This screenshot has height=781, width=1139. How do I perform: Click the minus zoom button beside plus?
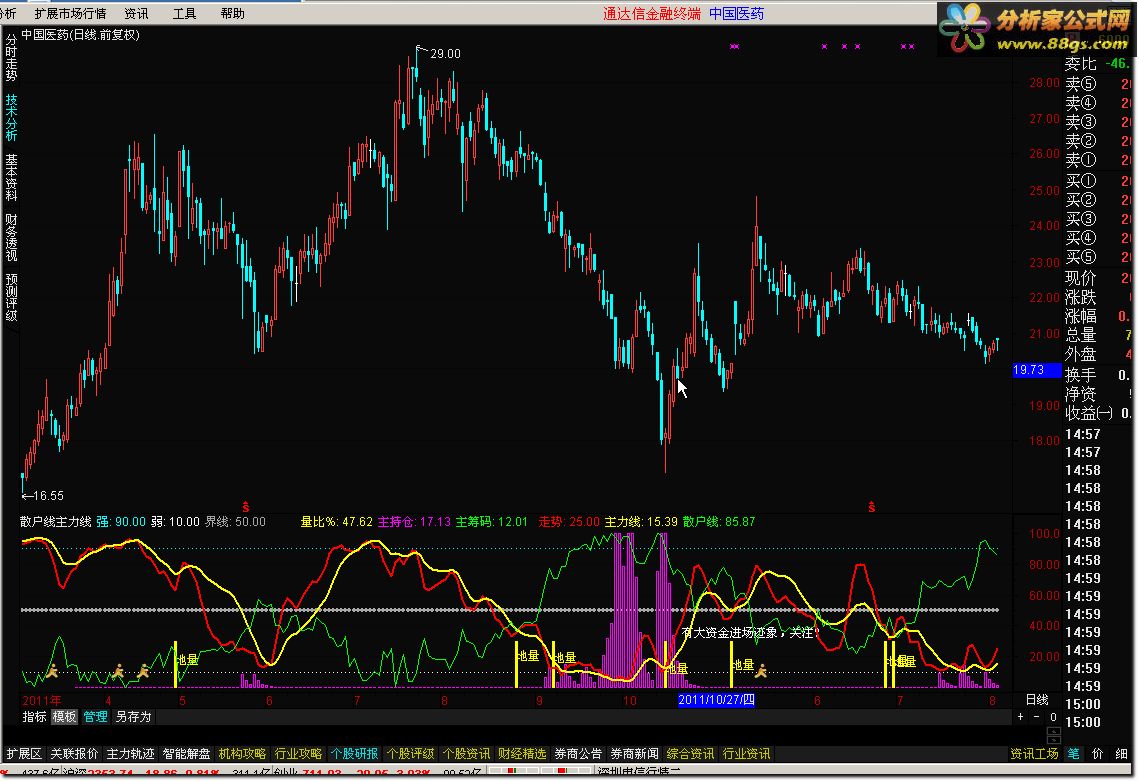point(1037,717)
